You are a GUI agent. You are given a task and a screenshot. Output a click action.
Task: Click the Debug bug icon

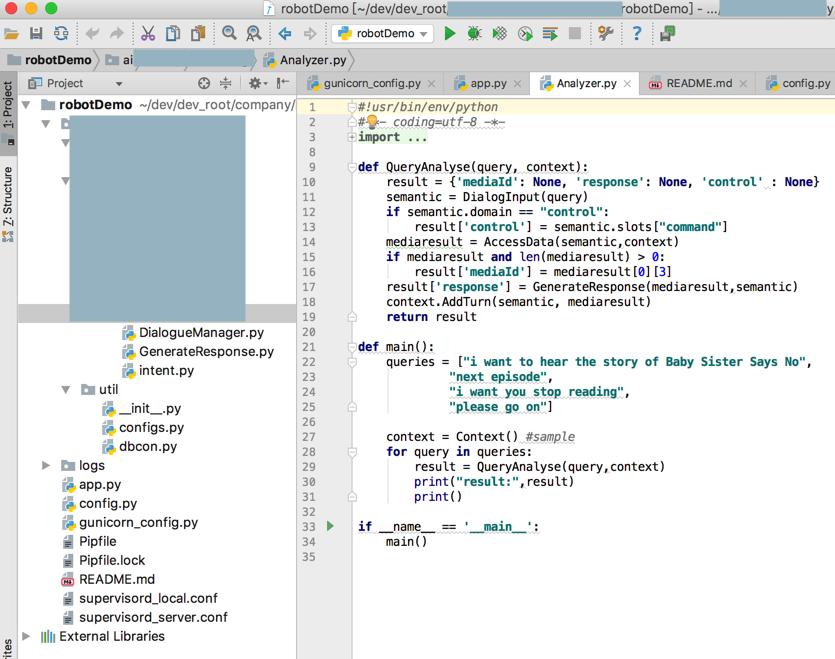[475, 33]
